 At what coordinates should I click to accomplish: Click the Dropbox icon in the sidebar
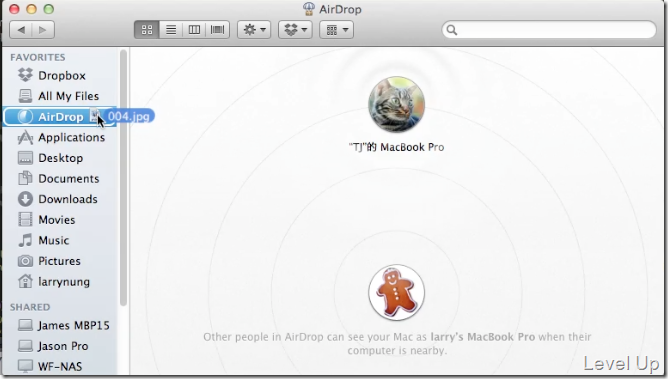pos(25,75)
